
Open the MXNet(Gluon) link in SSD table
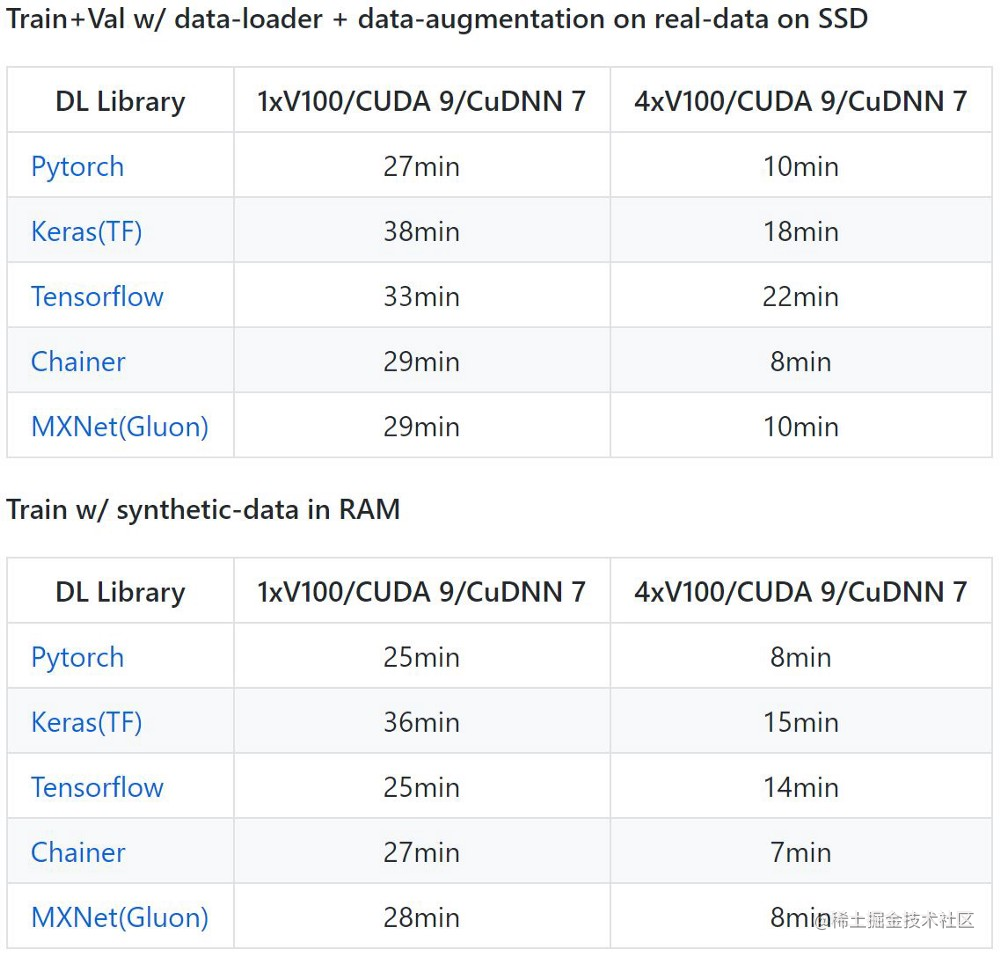point(120,427)
